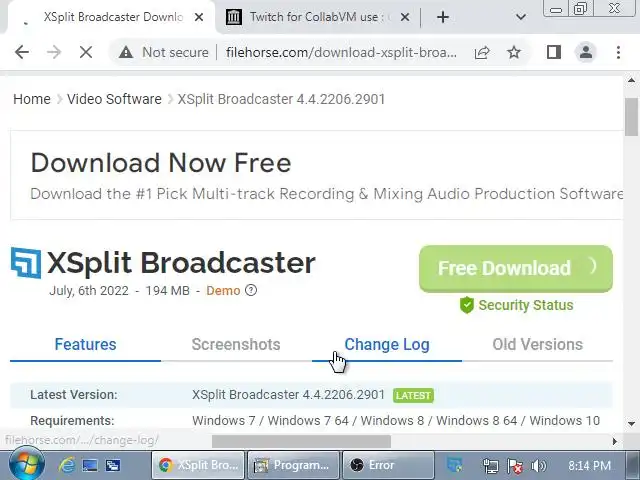
Task: Click the Not secure warning icon
Action: [126, 52]
